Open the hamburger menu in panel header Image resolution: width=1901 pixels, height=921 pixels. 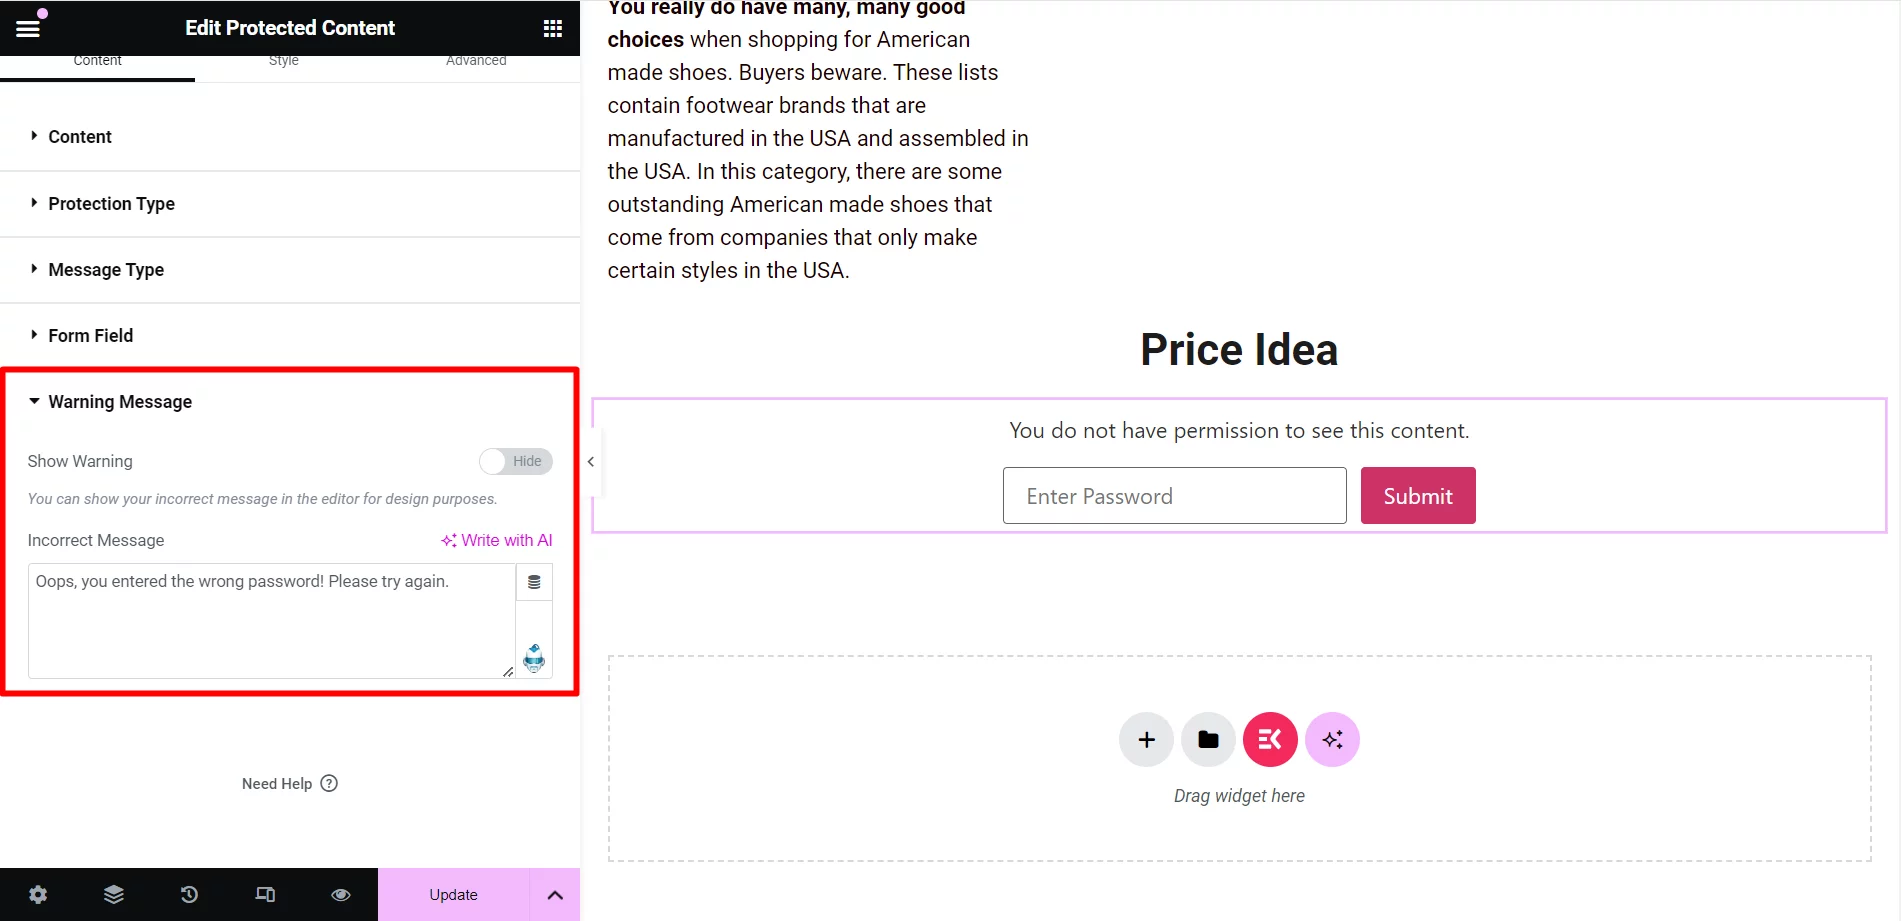28,28
